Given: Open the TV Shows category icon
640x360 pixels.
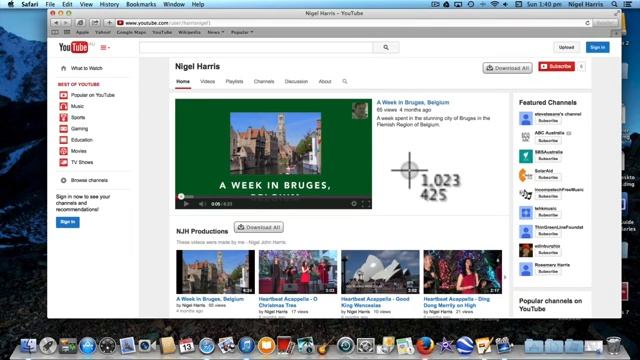Looking at the screenshot, I should (63, 162).
